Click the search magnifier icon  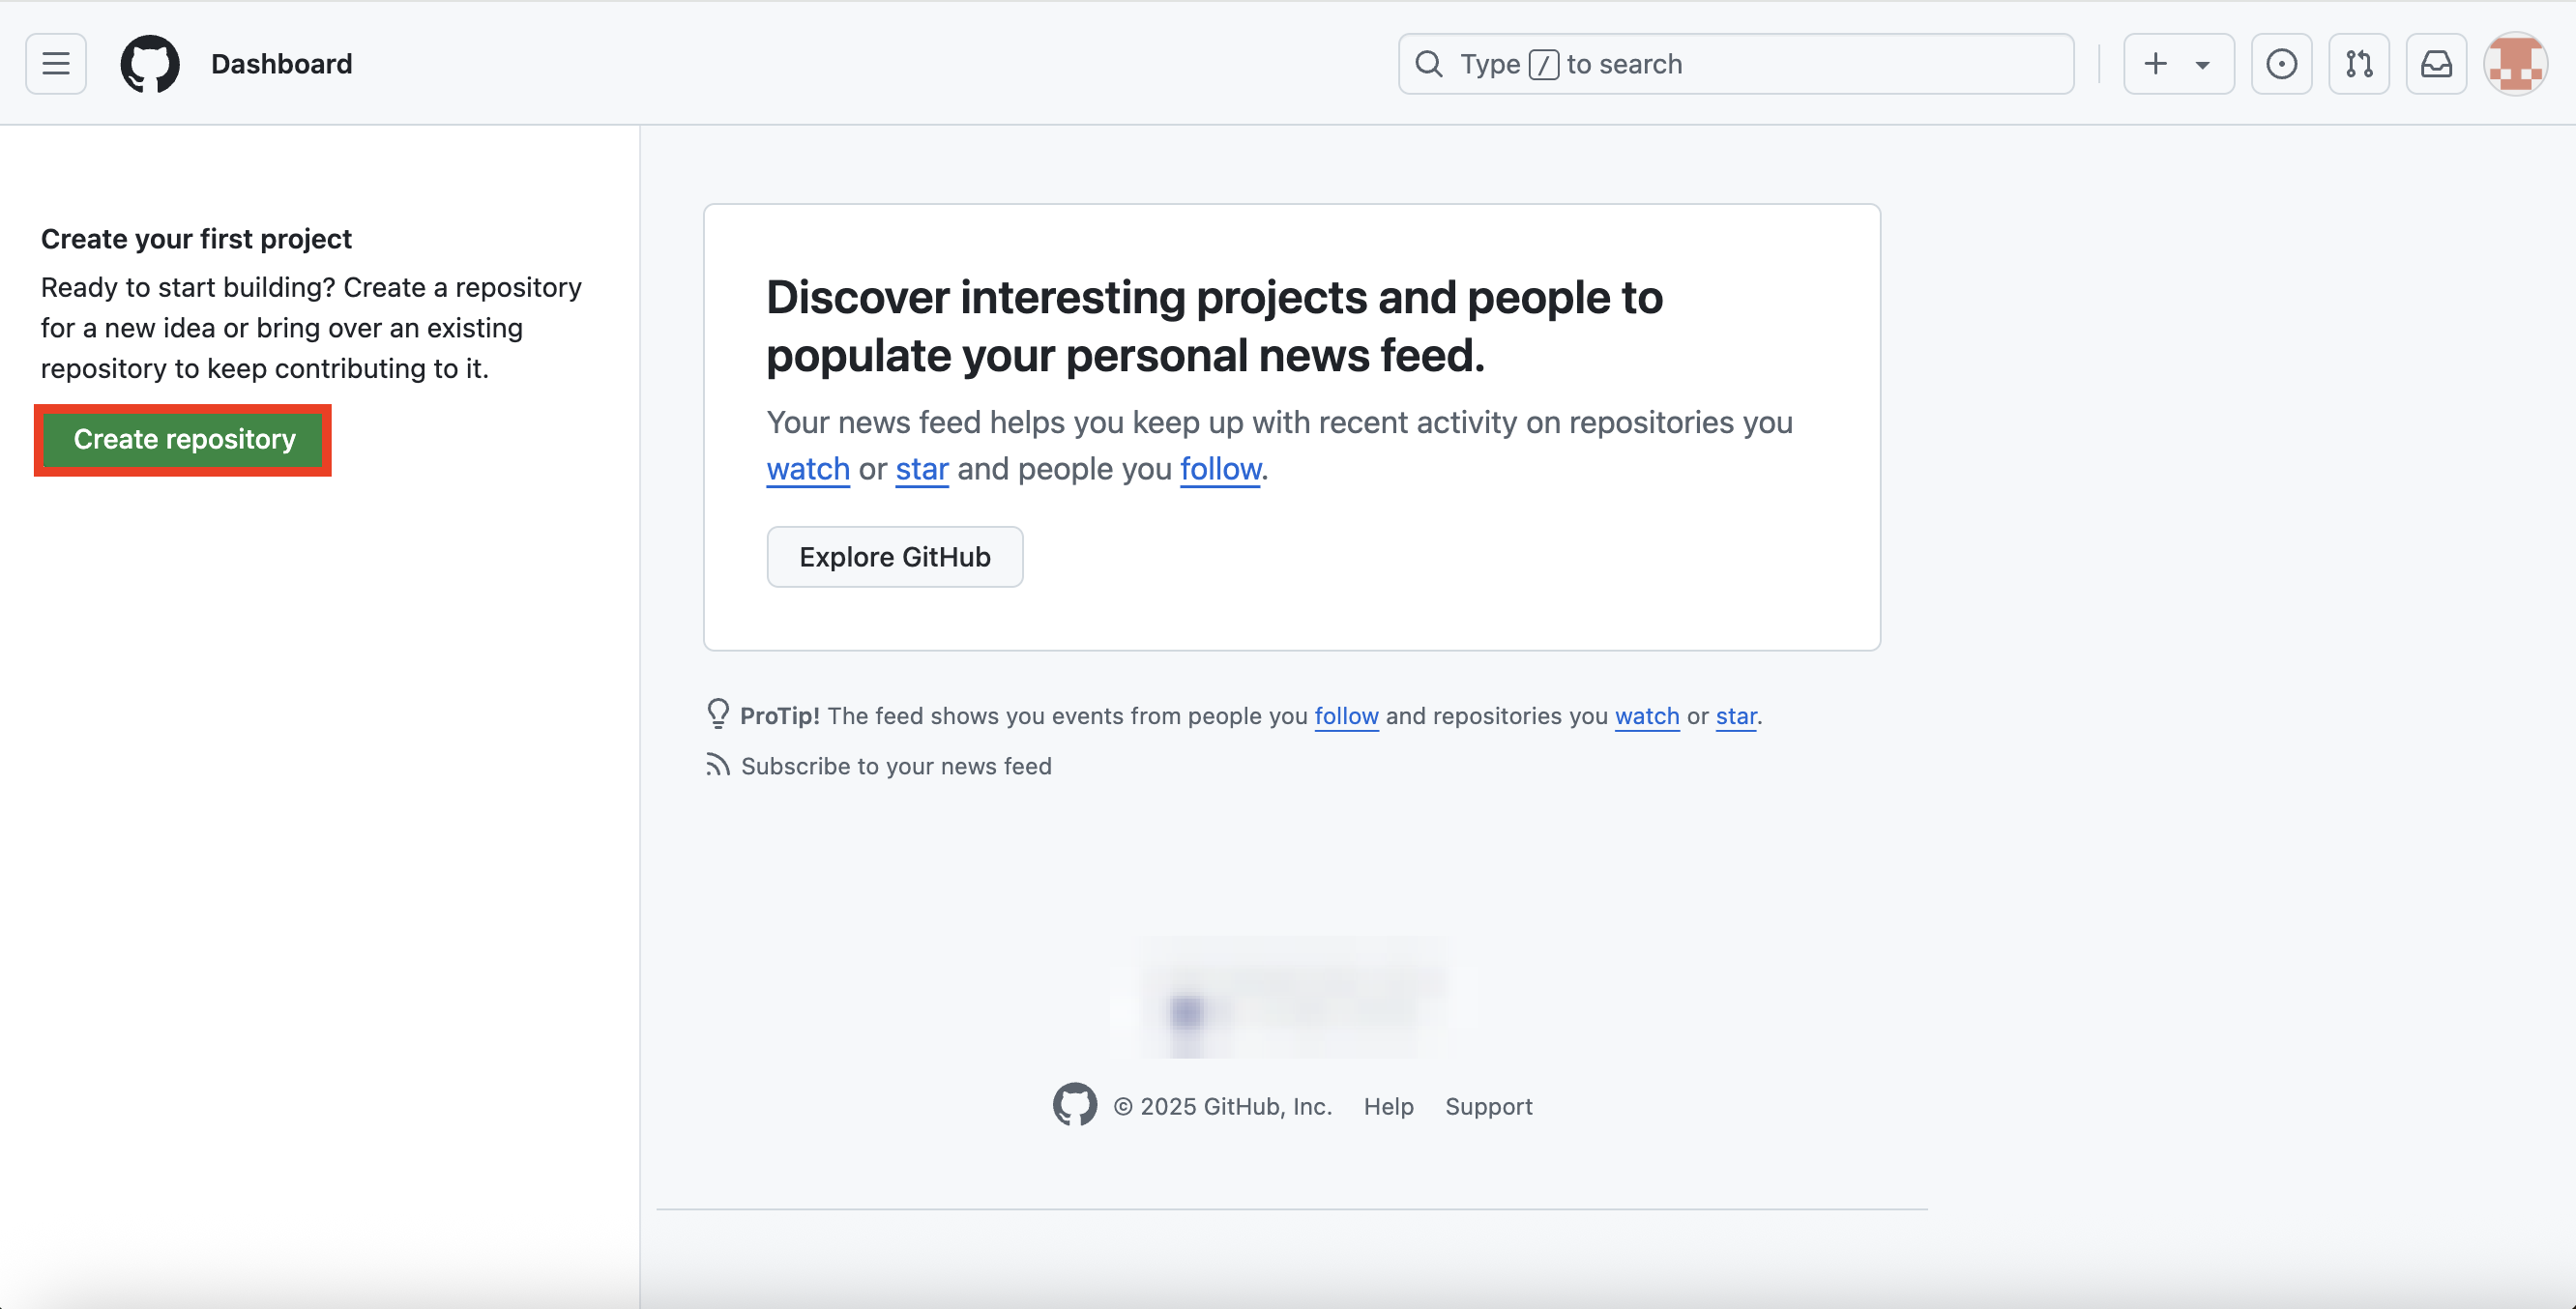point(1428,63)
